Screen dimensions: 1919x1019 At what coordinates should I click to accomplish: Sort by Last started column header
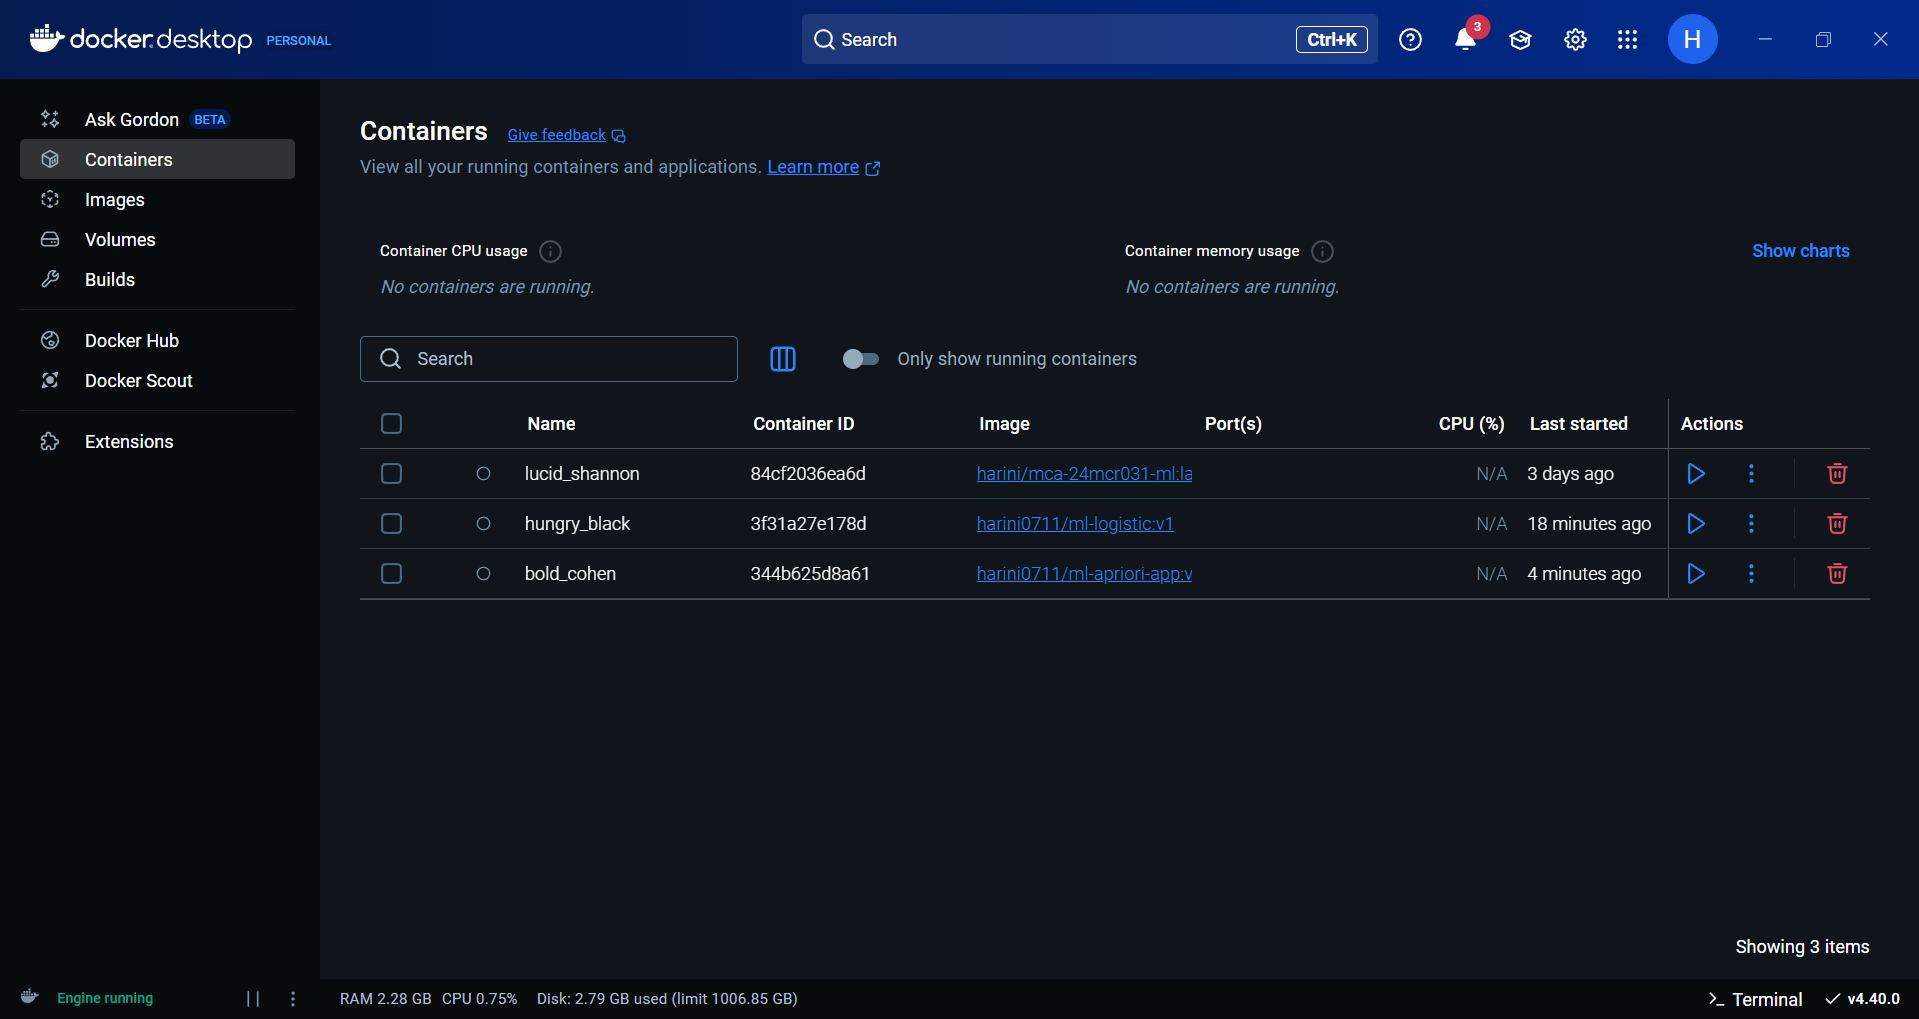[x=1578, y=424]
